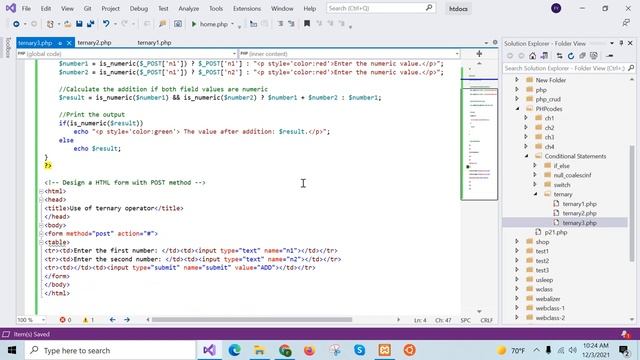Screen dimensions: 640x360
Task: Click the Show All Files icon
Action: click(594, 56)
